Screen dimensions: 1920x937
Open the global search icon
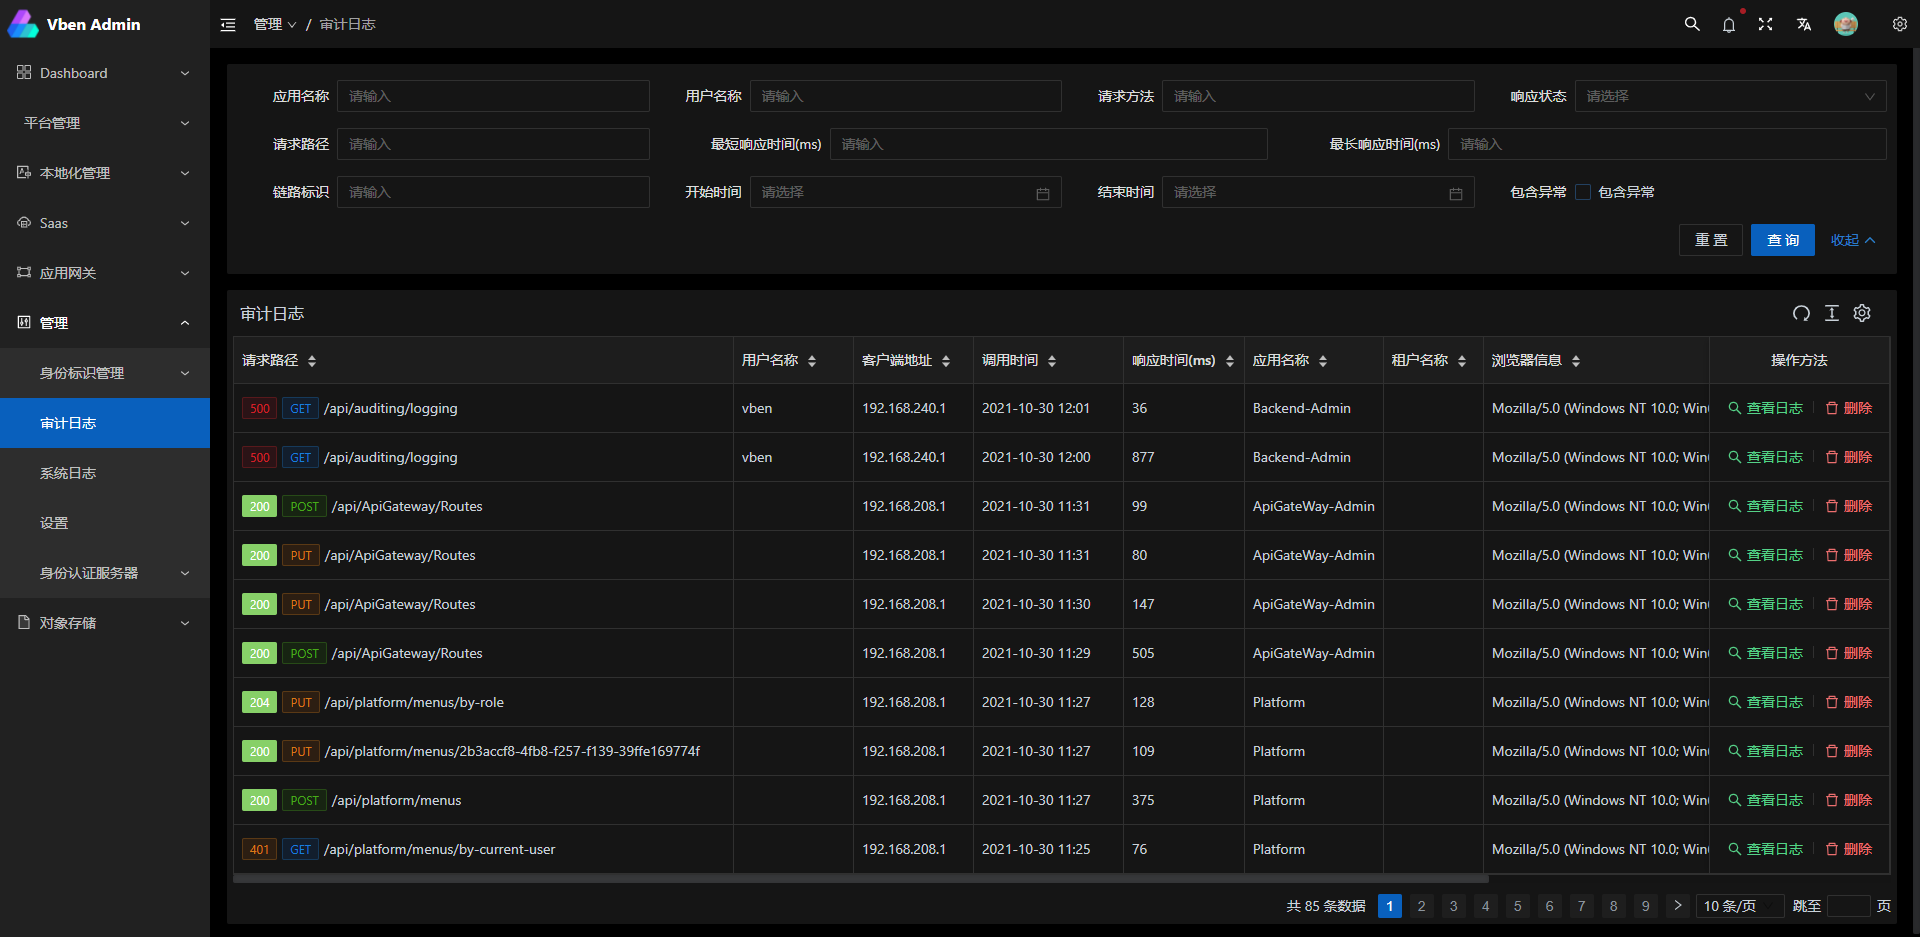click(1691, 23)
